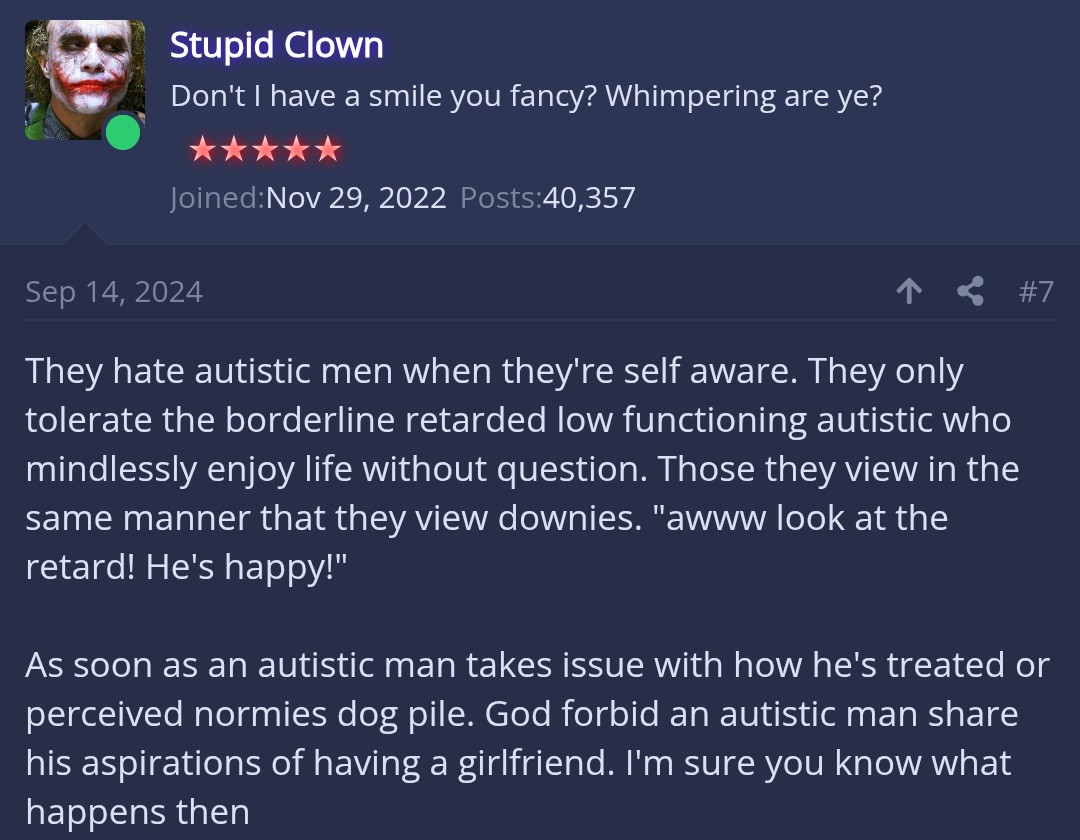Click the triangular pointer under the avatar
Screen dimensions: 1080x840
pos(85,233)
